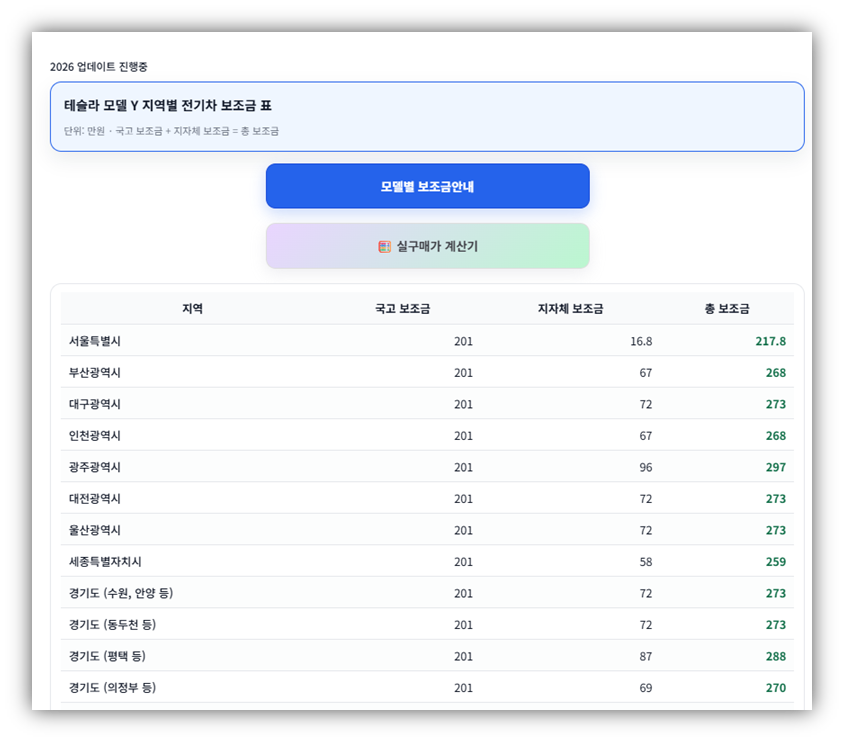This screenshot has height=742, width=844.
Task: Select the 288 total for 경기도 (평택 등)
Action: [776, 656]
